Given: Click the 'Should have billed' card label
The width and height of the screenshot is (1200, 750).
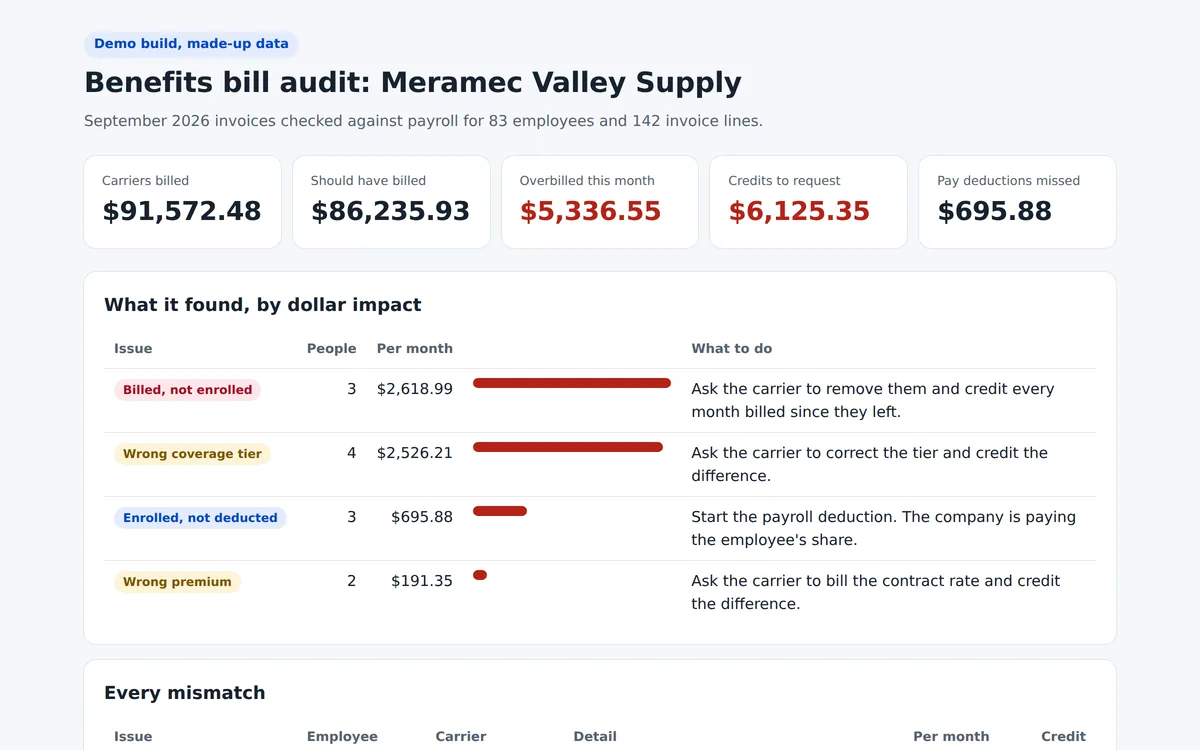Looking at the screenshot, I should click(x=368, y=181).
